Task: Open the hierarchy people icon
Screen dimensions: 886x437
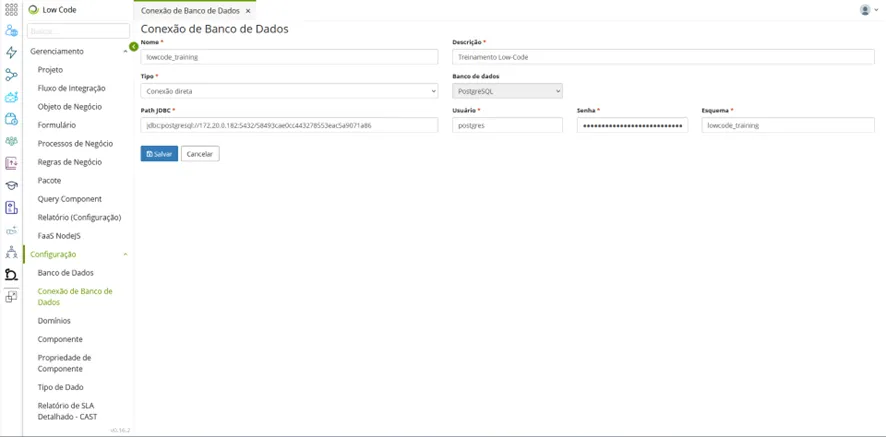Action: pyautogui.click(x=11, y=252)
